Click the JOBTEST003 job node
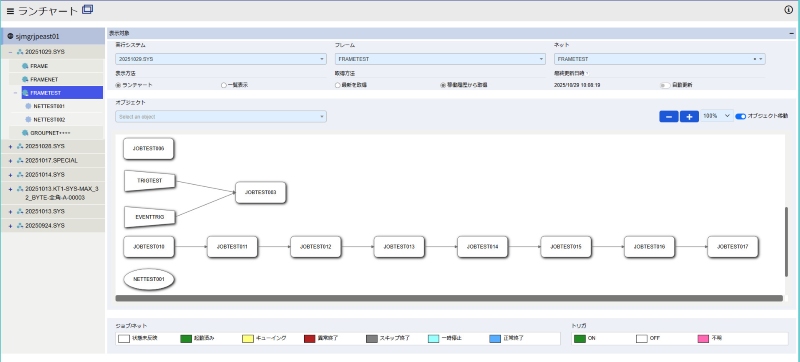 (x=260, y=192)
